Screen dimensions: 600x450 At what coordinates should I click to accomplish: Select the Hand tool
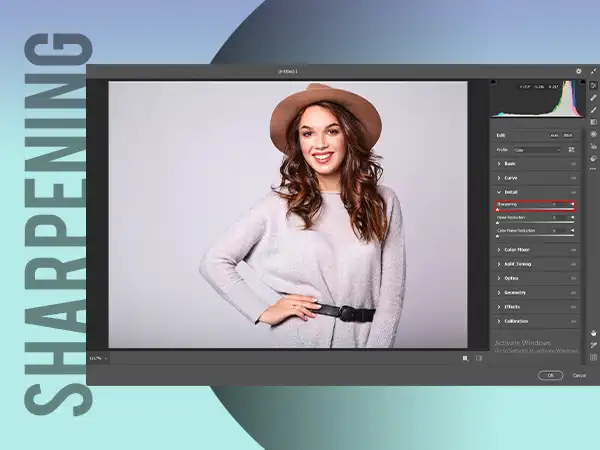coord(593,332)
